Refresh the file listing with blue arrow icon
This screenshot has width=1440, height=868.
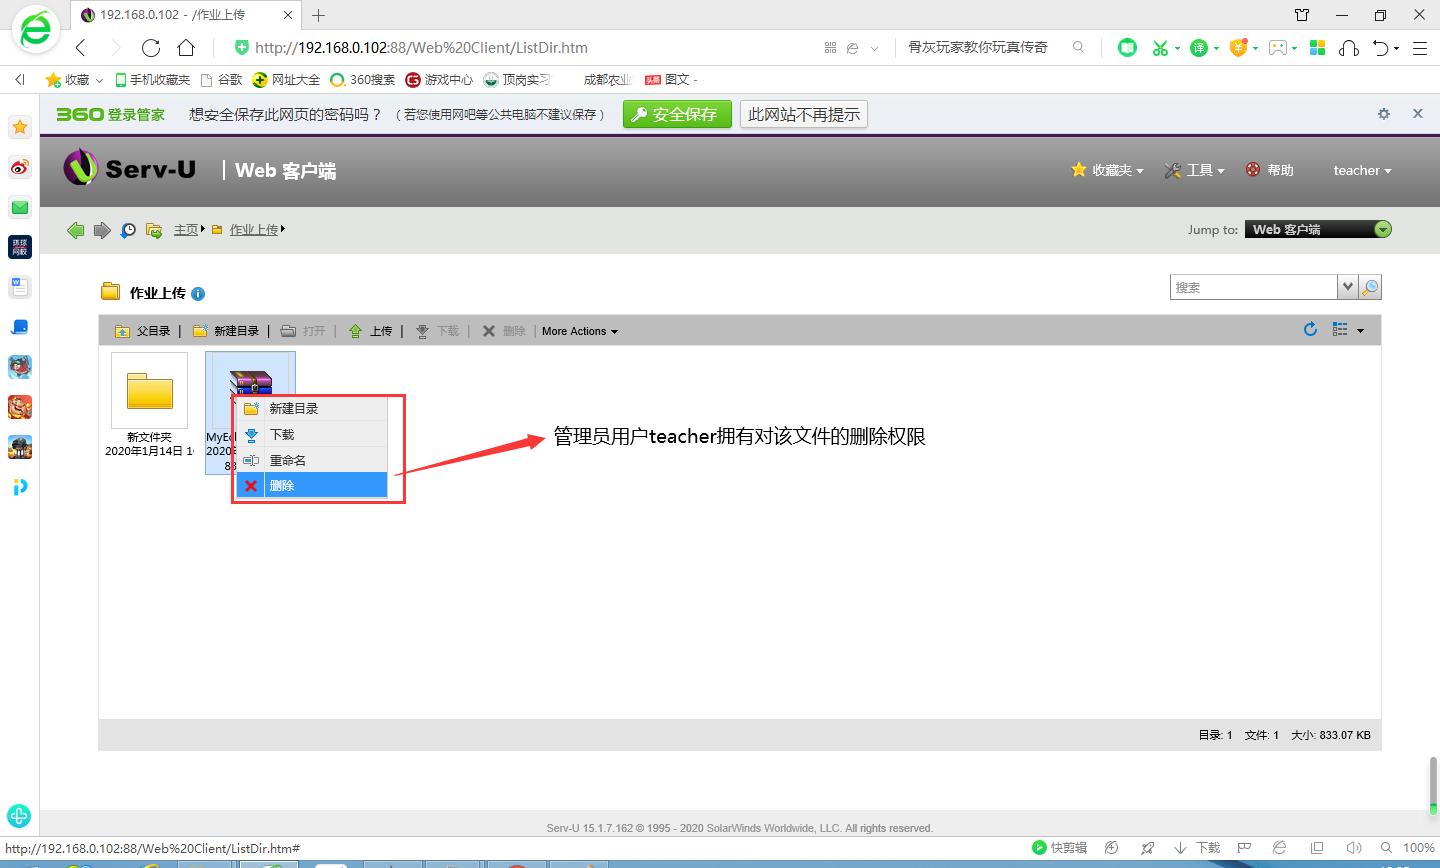(1310, 329)
